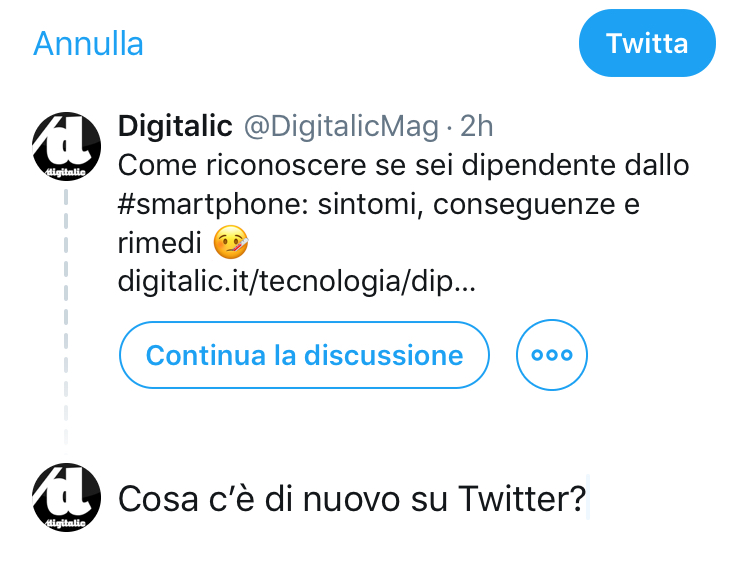The height and width of the screenshot is (569, 750).
Task: Post the tweet with Twitta button
Action: click(647, 43)
